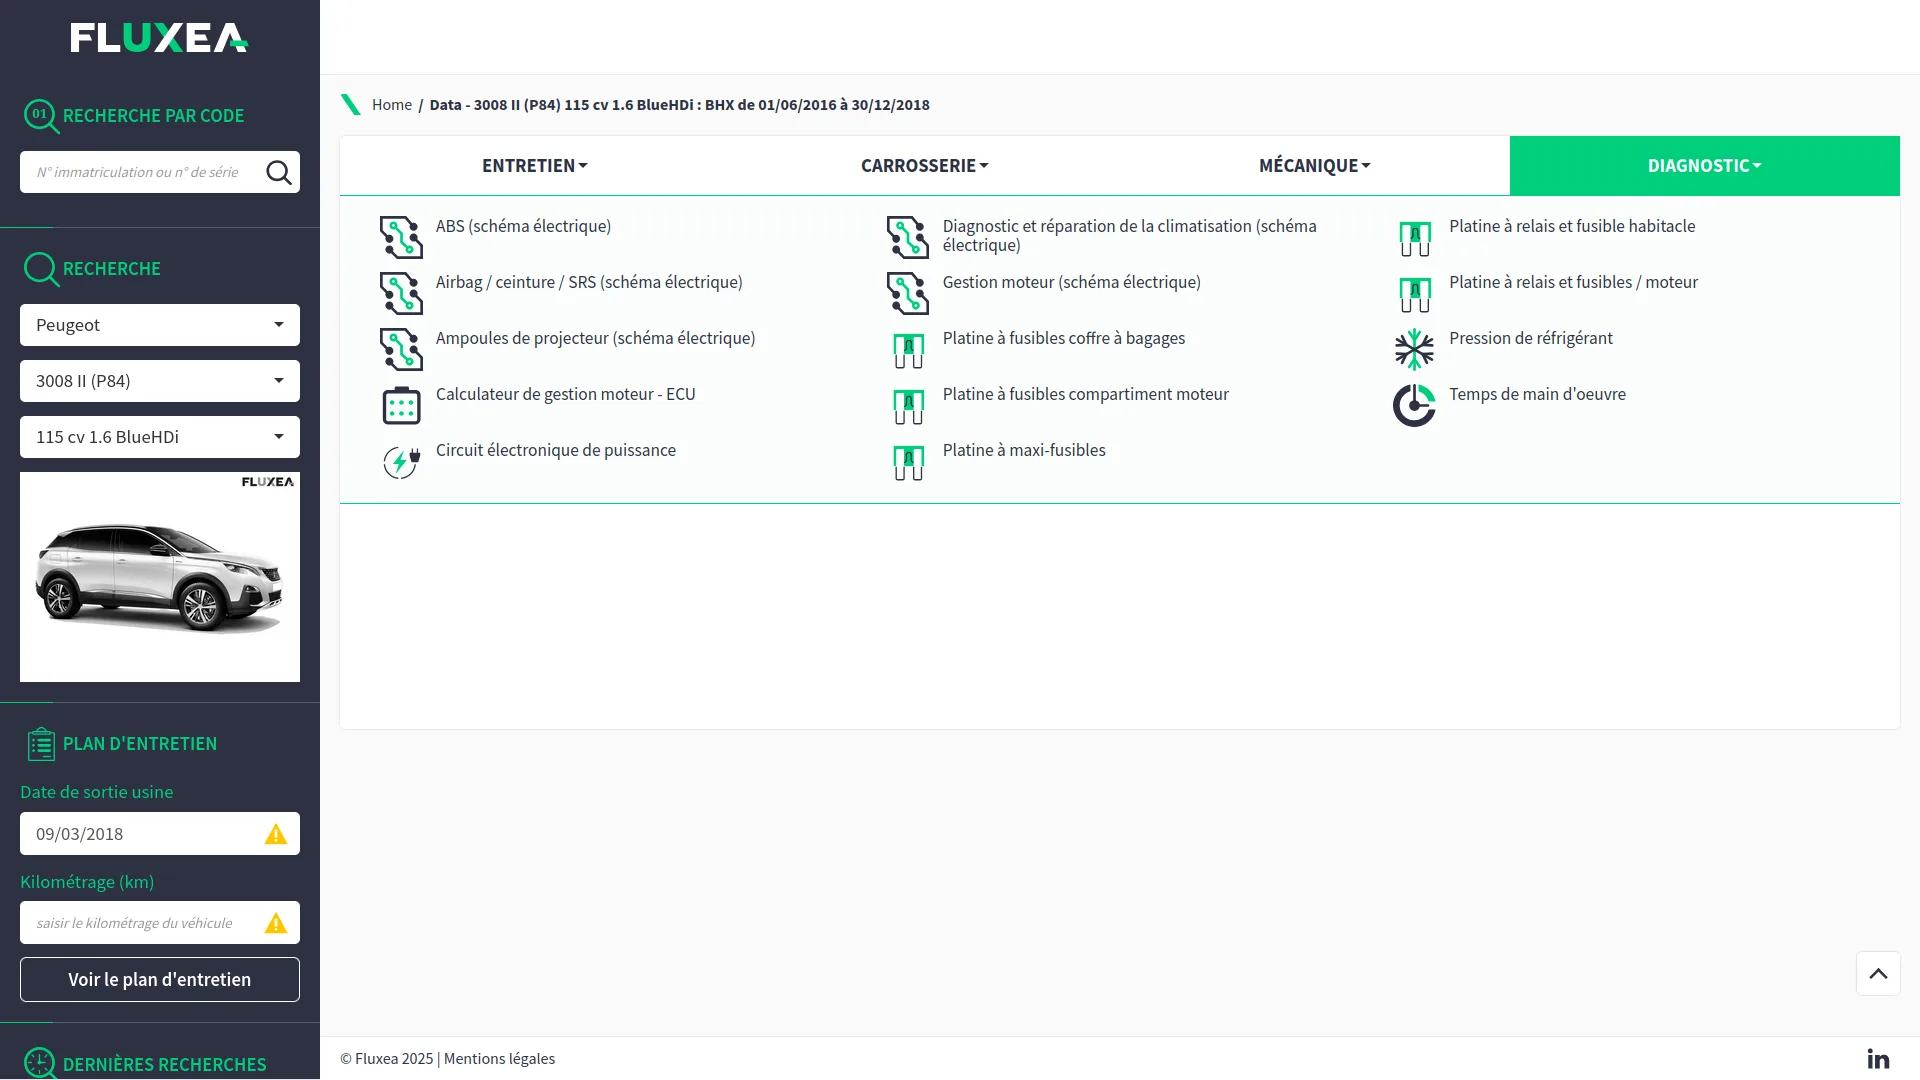
Task: Click the Peugeot 3008 vehicle image
Action: point(160,577)
